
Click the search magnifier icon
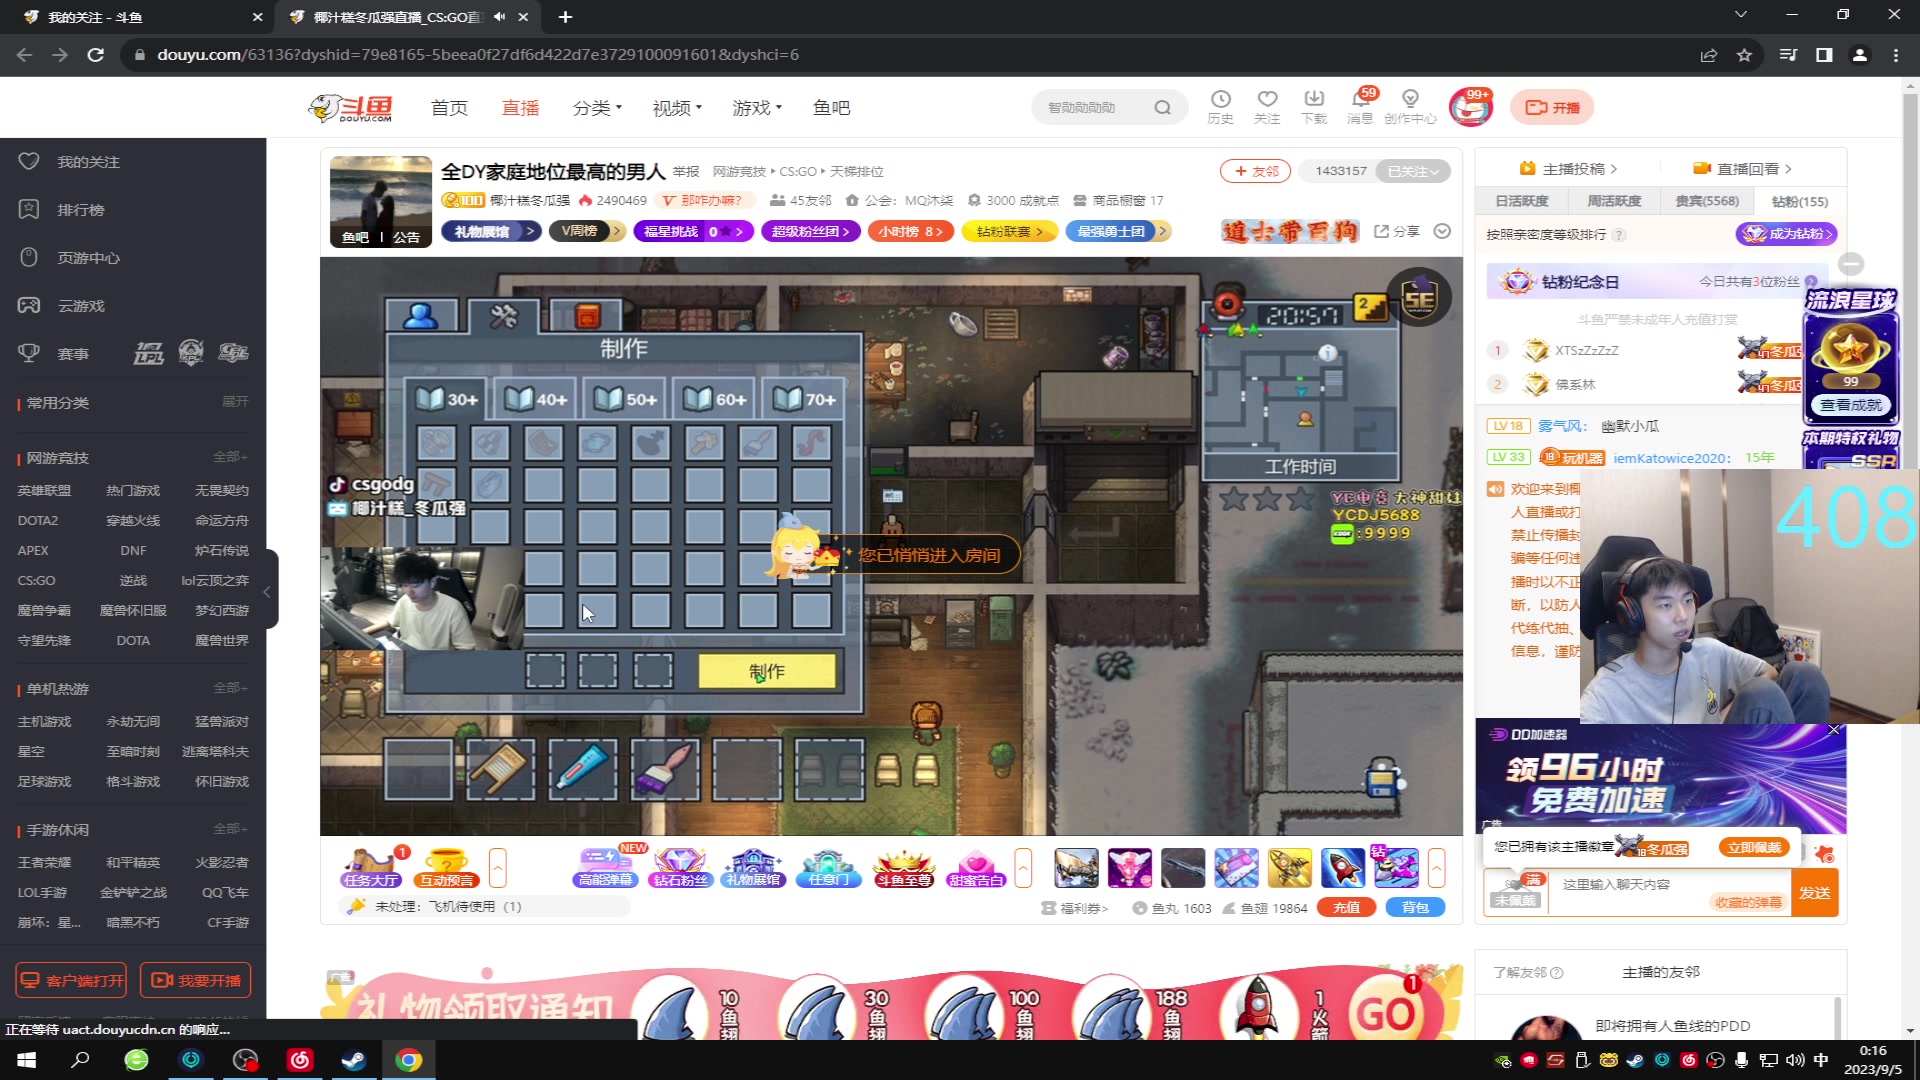coord(1162,107)
